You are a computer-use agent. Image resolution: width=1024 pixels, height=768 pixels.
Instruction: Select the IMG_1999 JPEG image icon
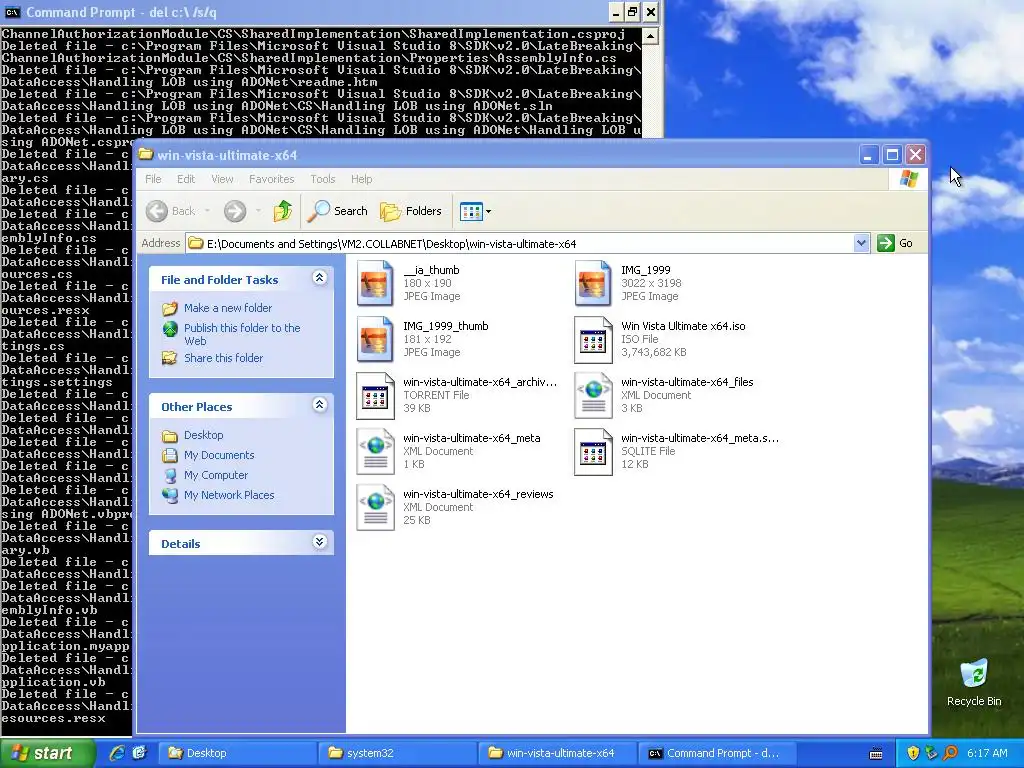(593, 283)
